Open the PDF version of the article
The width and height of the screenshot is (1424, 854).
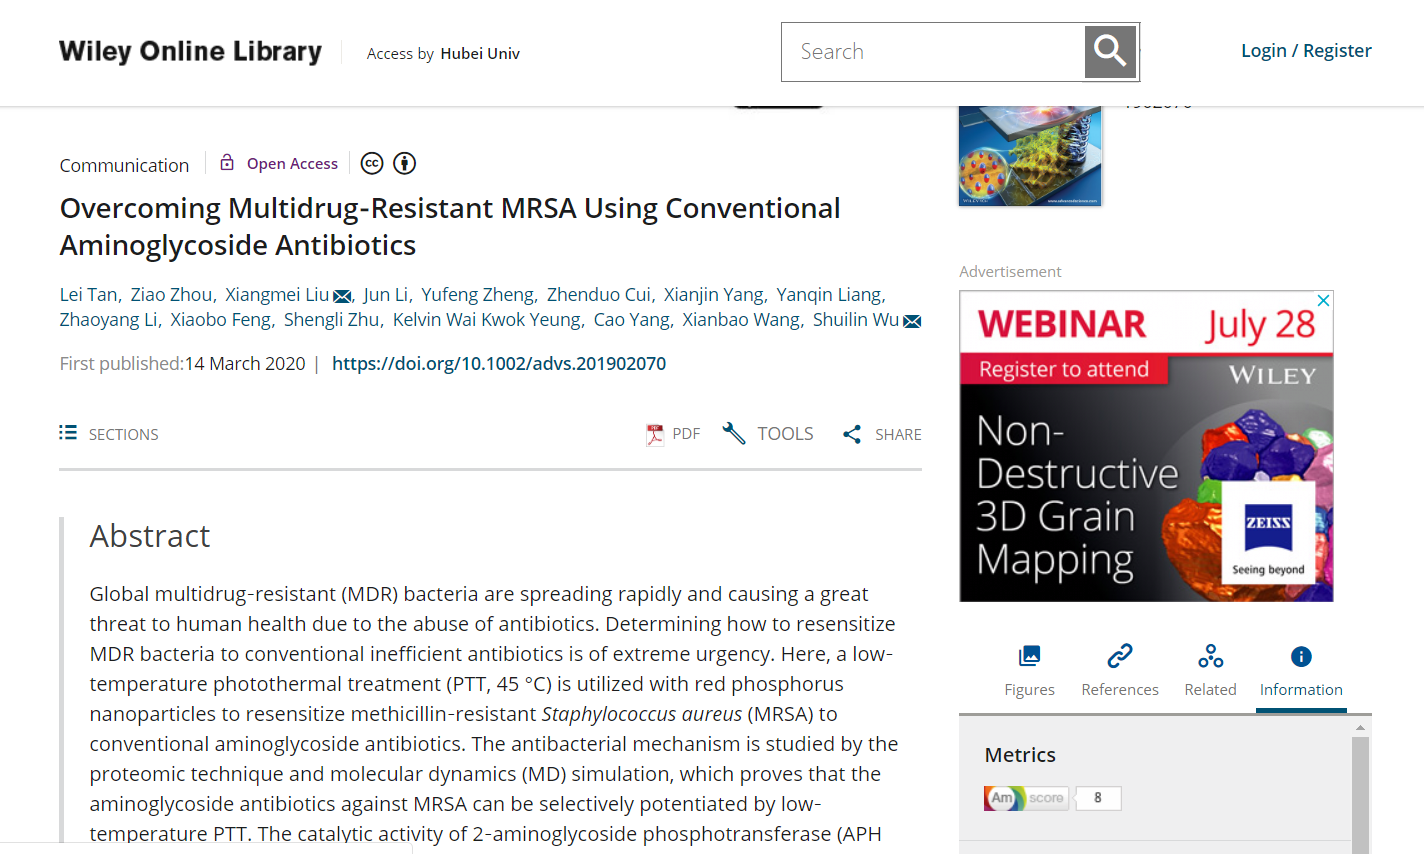673,434
